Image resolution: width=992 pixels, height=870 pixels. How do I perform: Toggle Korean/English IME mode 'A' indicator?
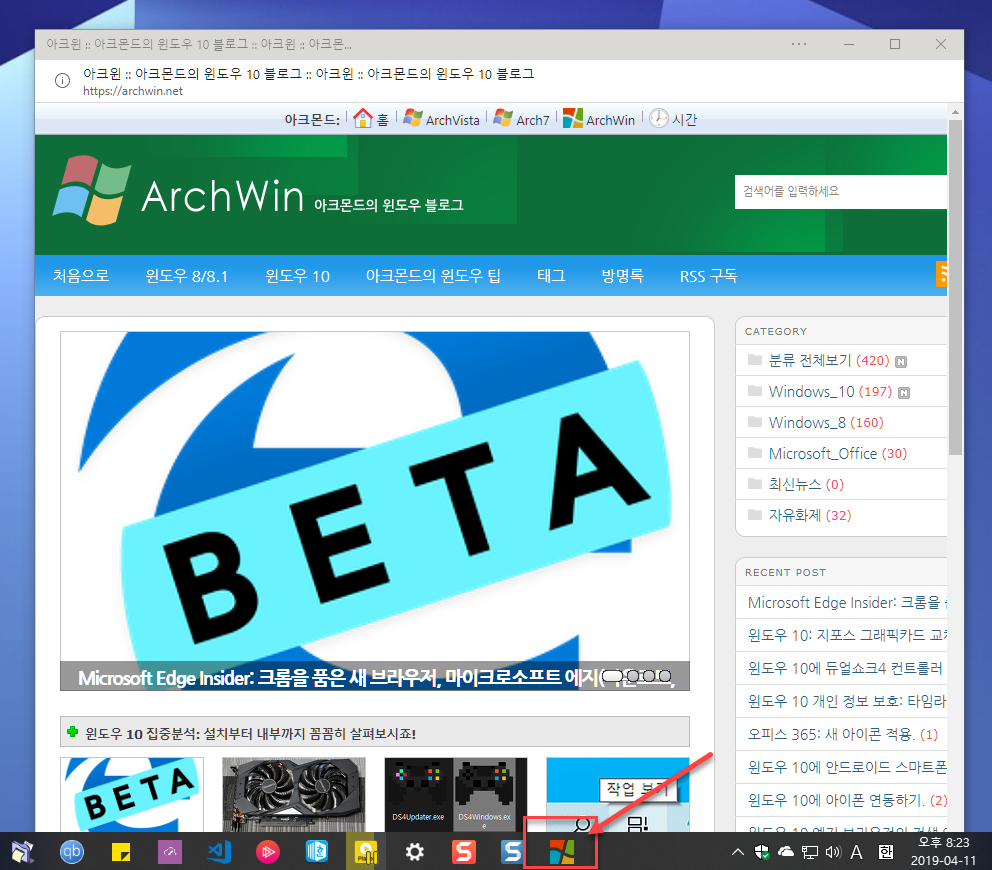(857, 852)
